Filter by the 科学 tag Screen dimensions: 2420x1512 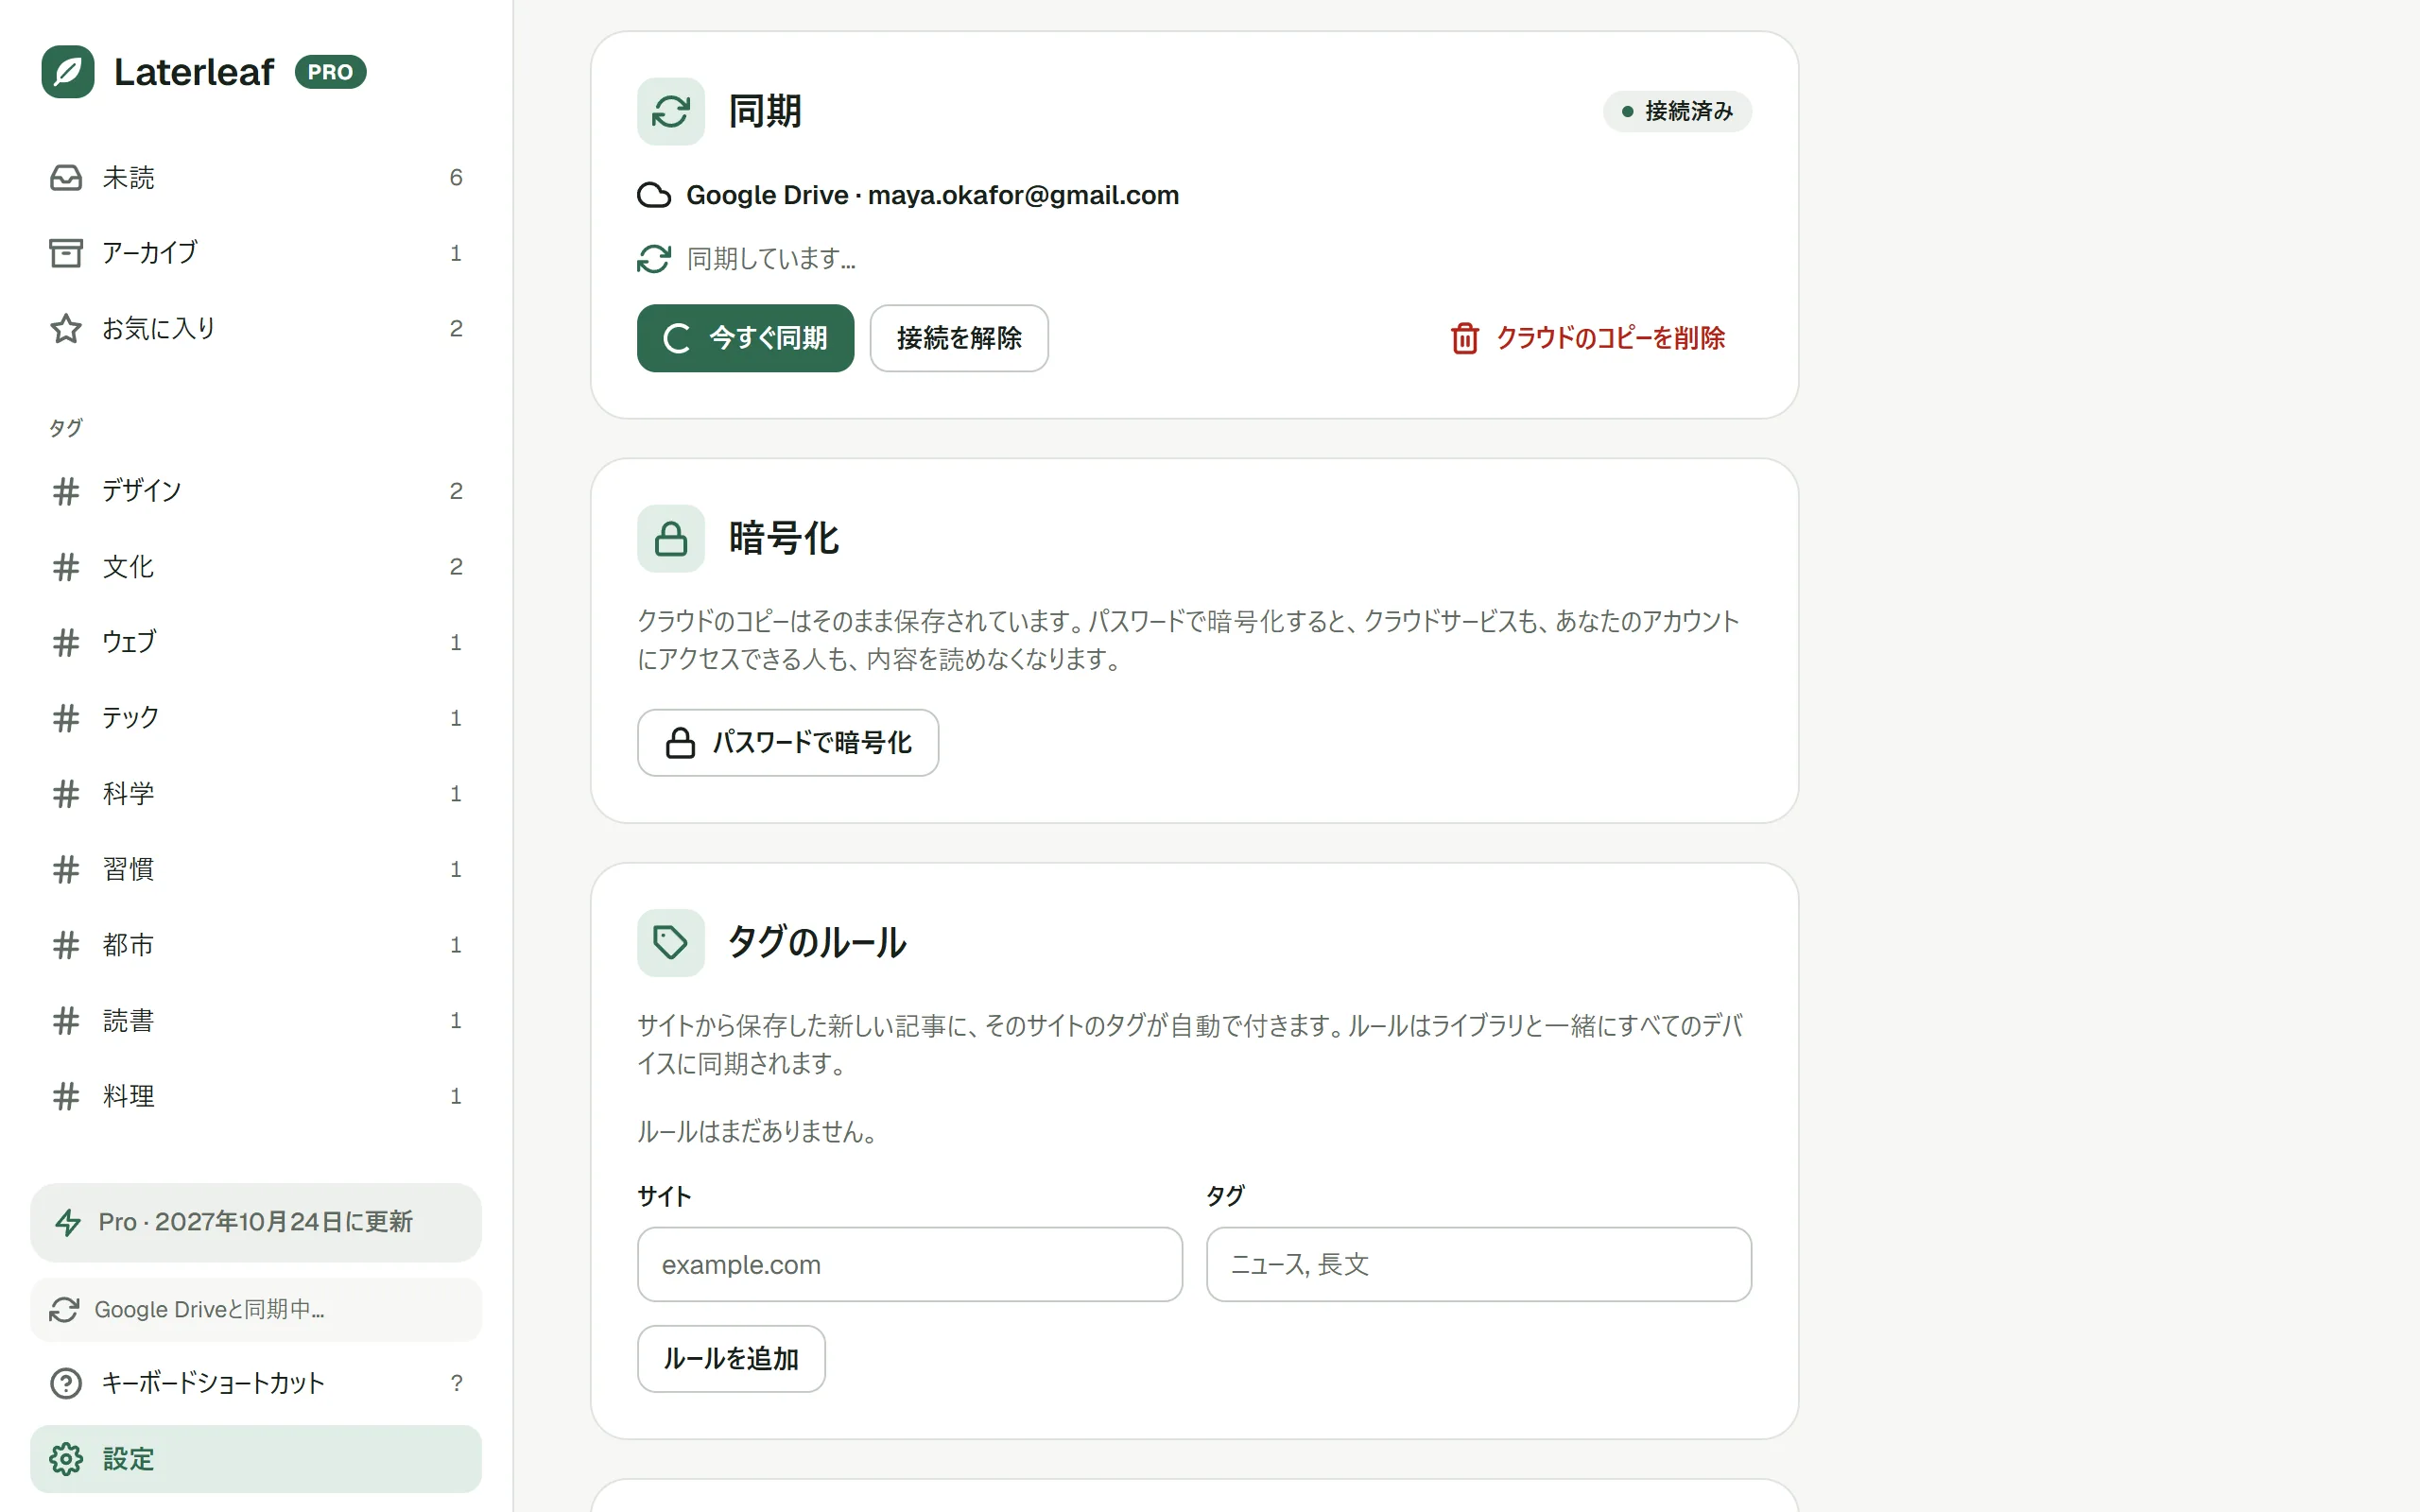(256, 794)
